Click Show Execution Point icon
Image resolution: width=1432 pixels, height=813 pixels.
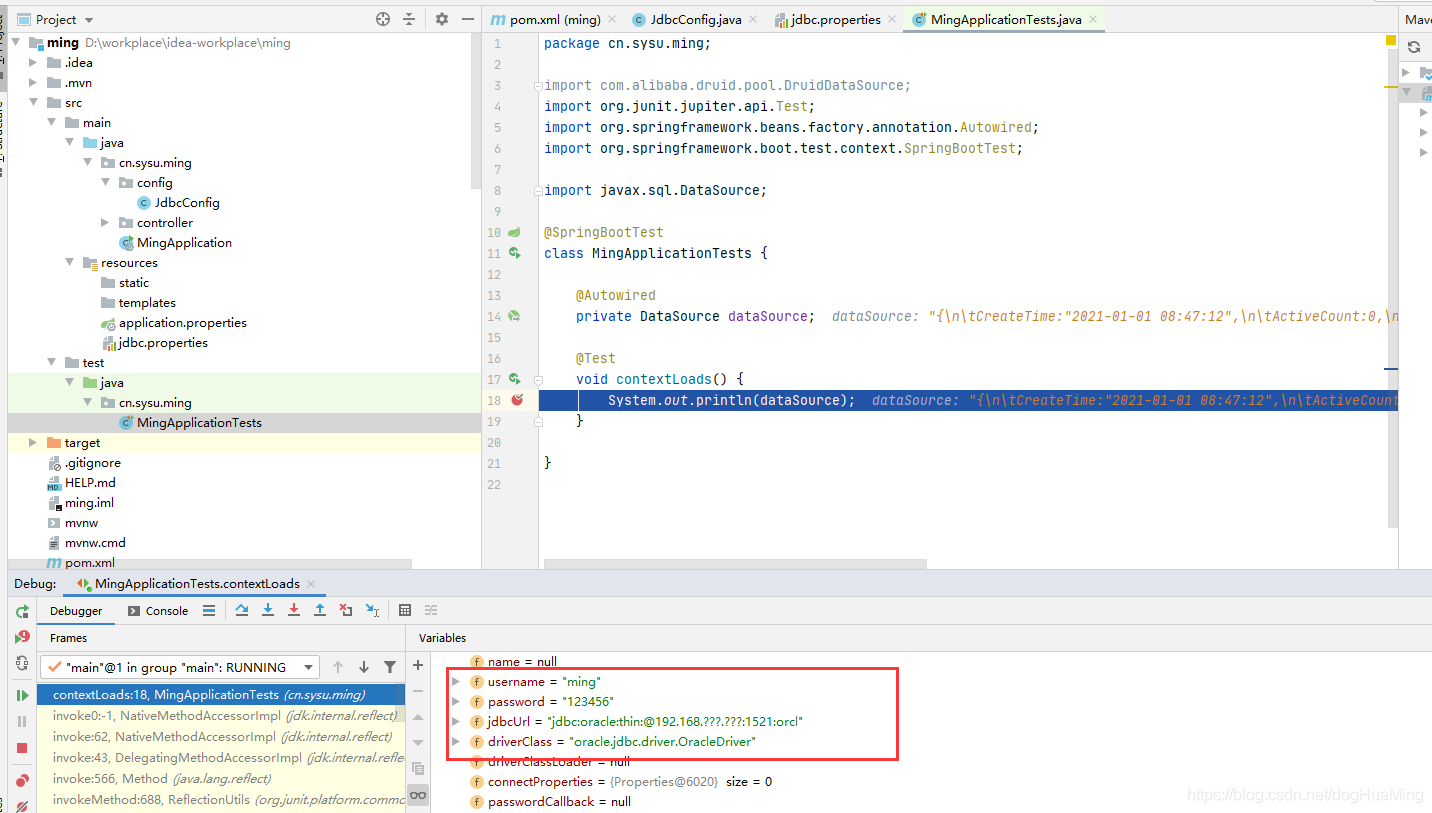pyautogui.click(x=208, y=610)
